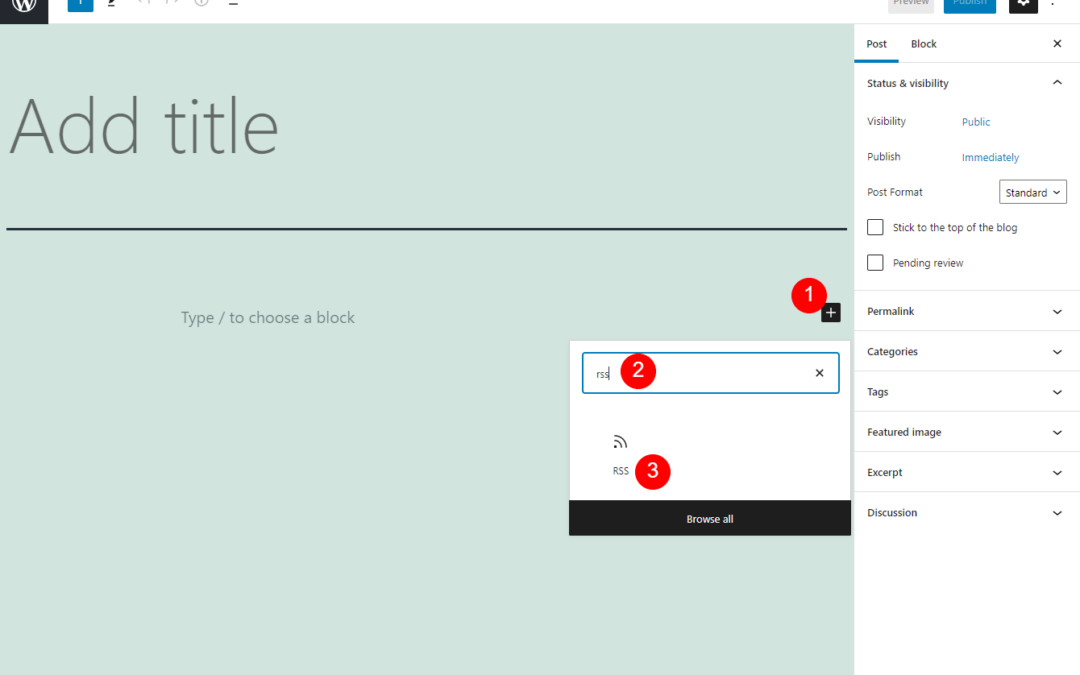The image size is (1080, 675).
Task: Clear the block search with X icon
Action: tap(819, 373)
